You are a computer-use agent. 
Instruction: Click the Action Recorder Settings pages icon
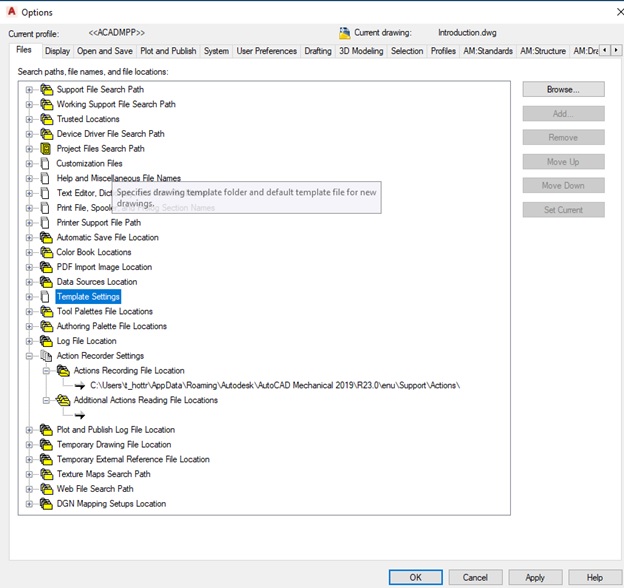click(x=46, y=356)
